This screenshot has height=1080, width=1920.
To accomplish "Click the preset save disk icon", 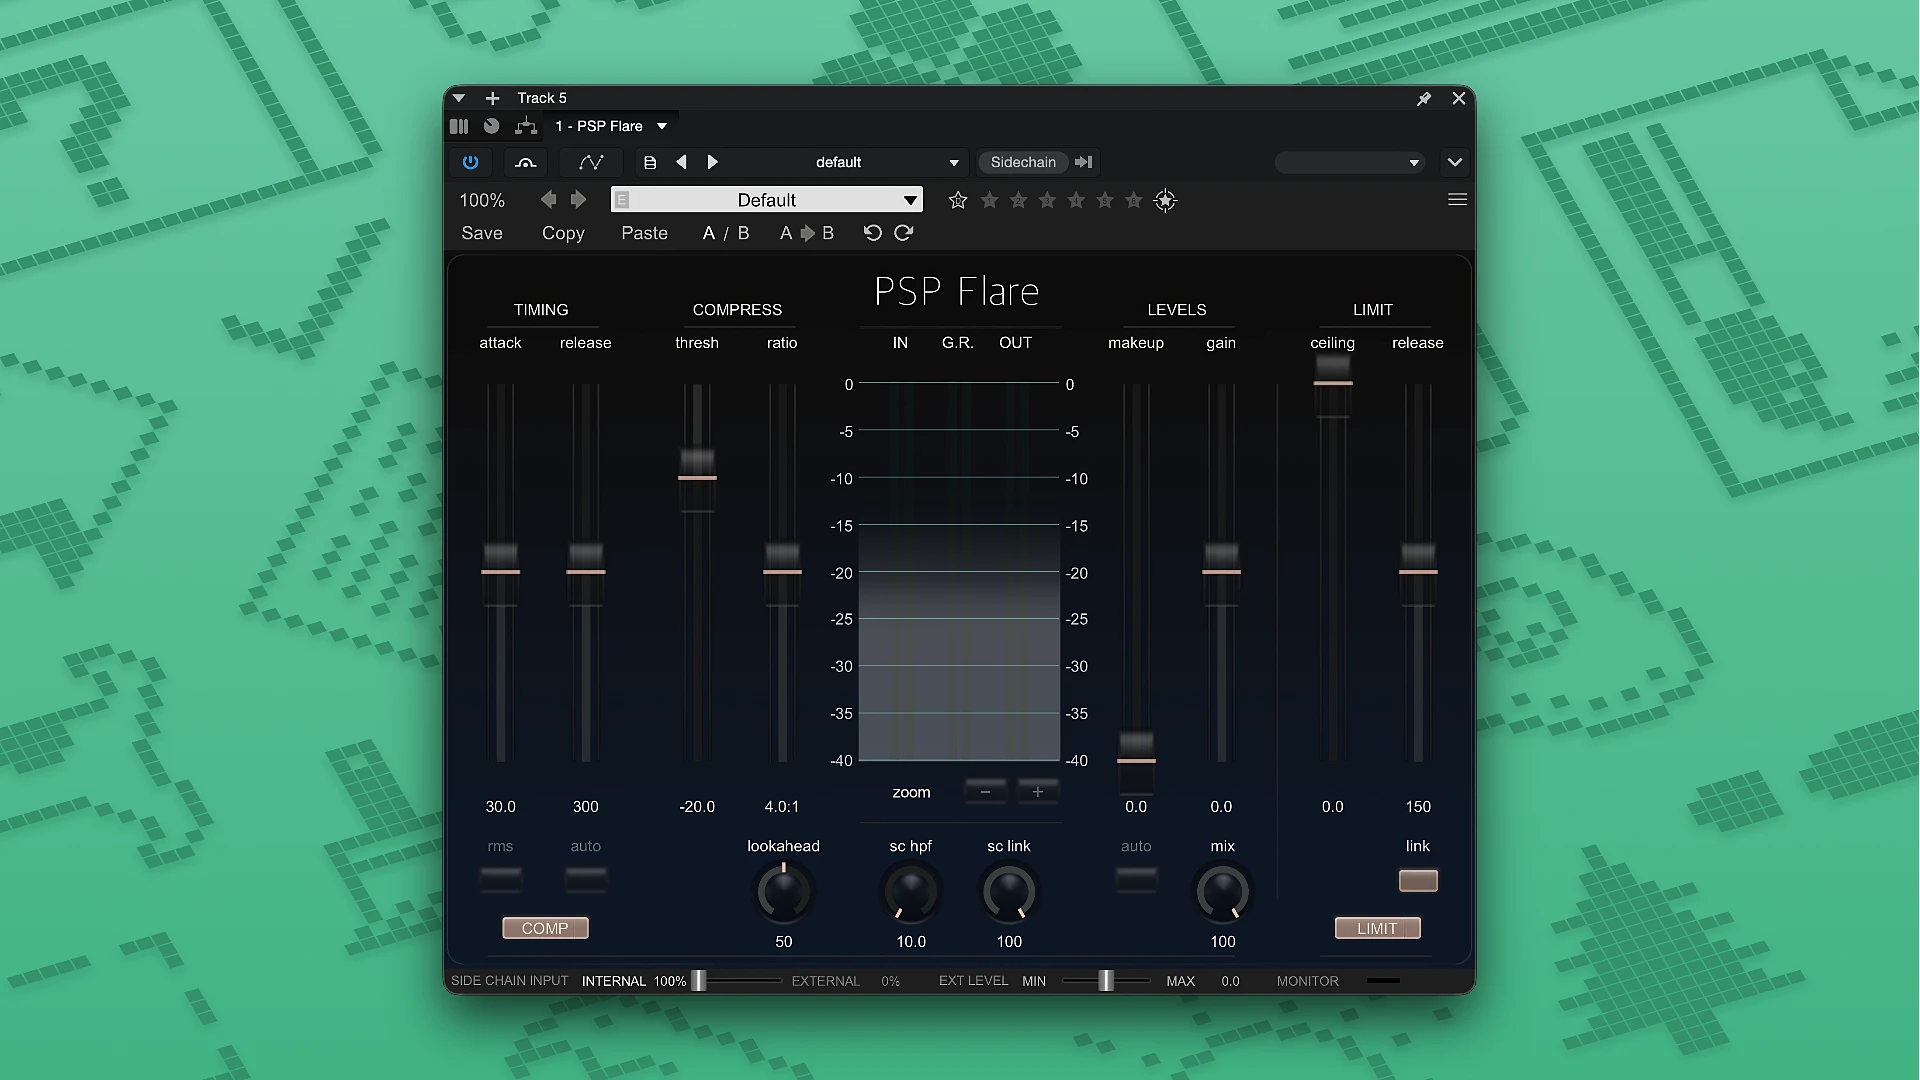I will [x=650, y=162].
